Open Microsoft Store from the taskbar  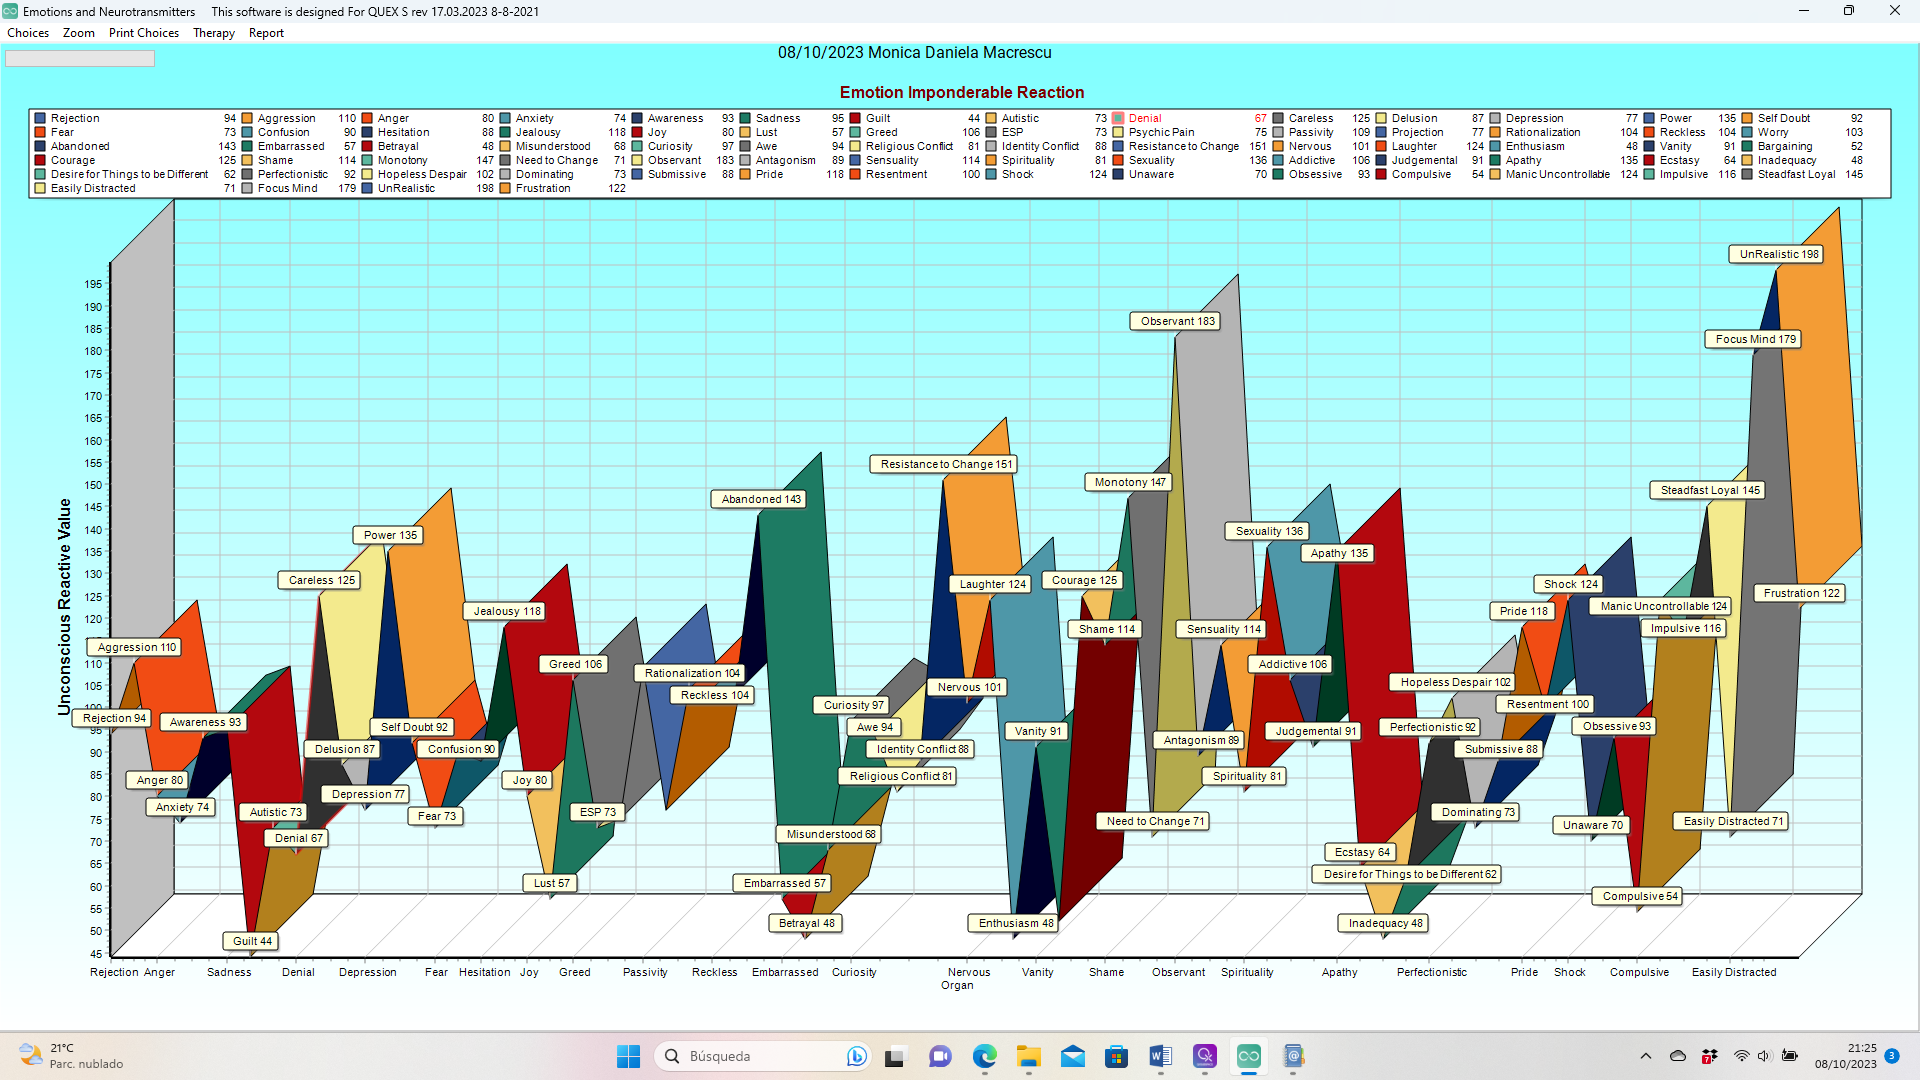(x=1116, y=1056)
